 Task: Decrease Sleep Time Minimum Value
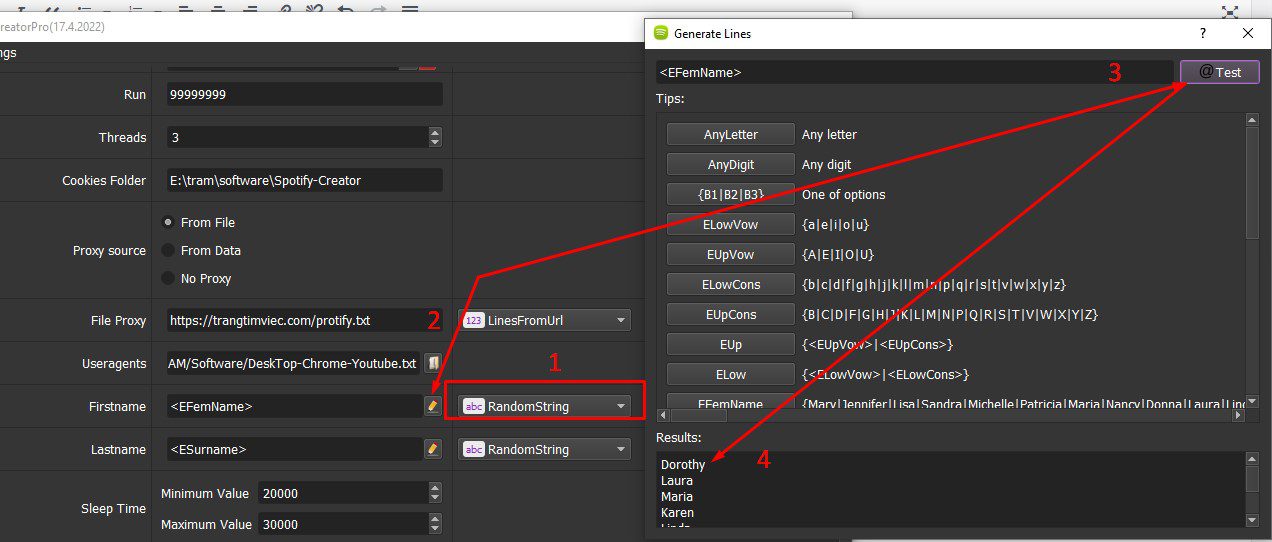pyautogui.click(x=434, y=498)
